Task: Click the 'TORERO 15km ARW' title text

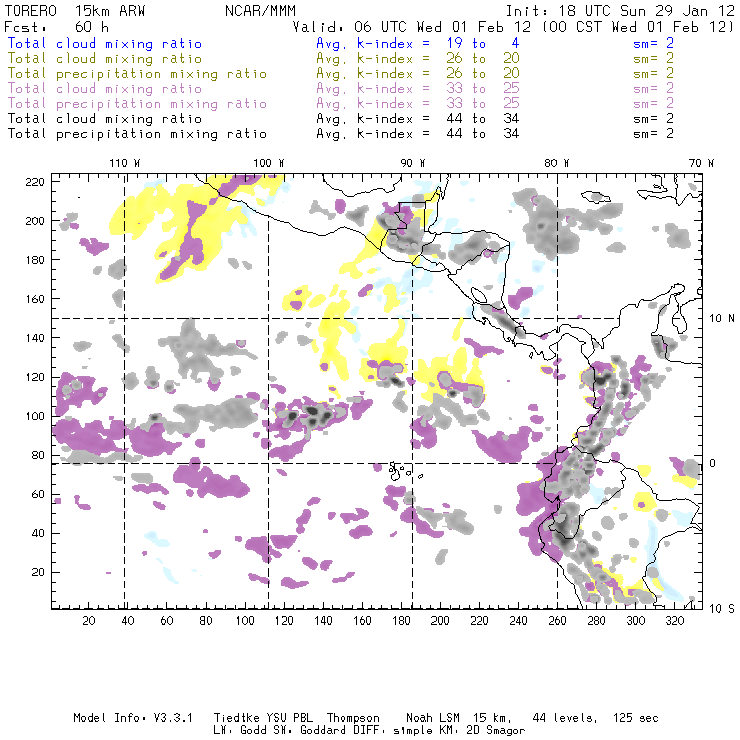Action: (75, 11)
